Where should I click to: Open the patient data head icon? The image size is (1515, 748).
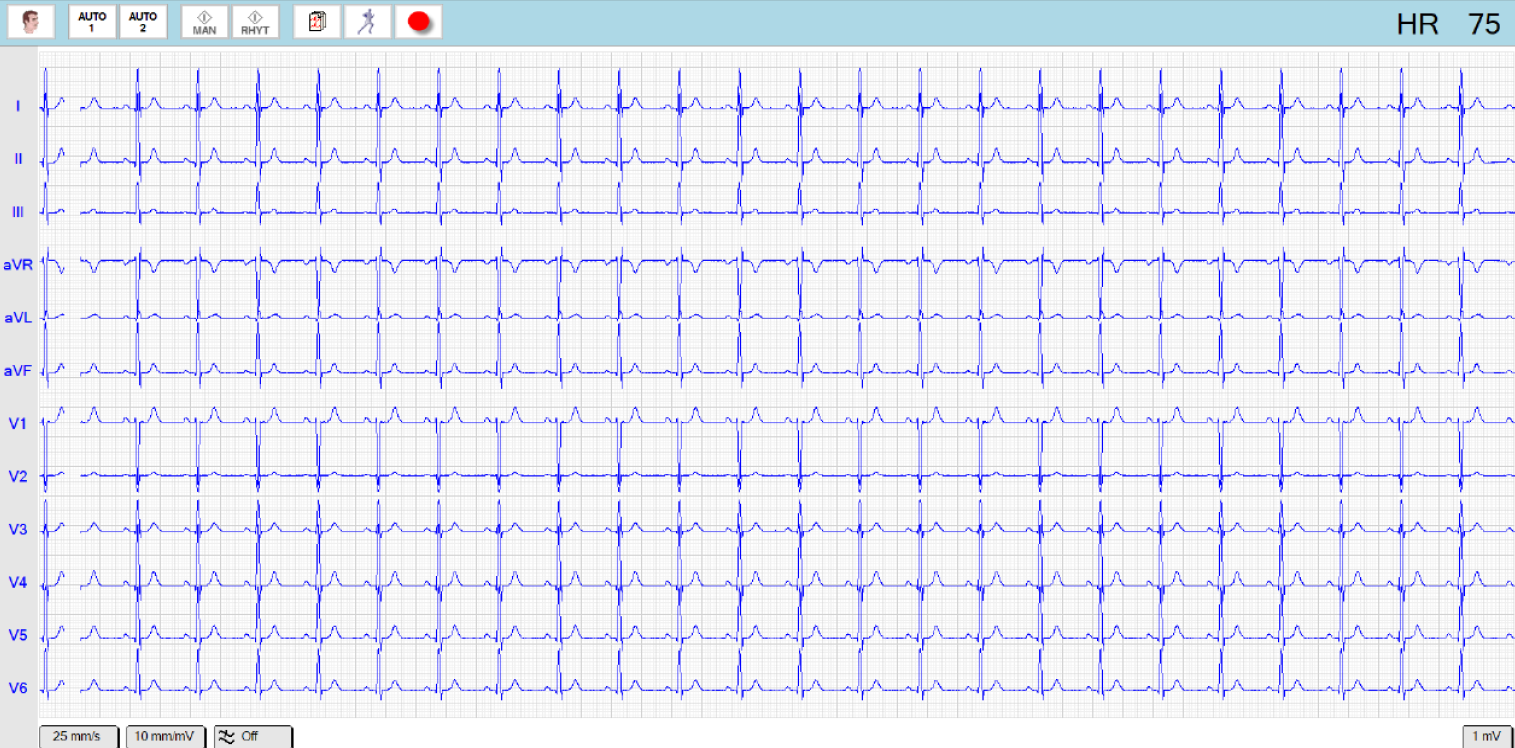point(31,22)
